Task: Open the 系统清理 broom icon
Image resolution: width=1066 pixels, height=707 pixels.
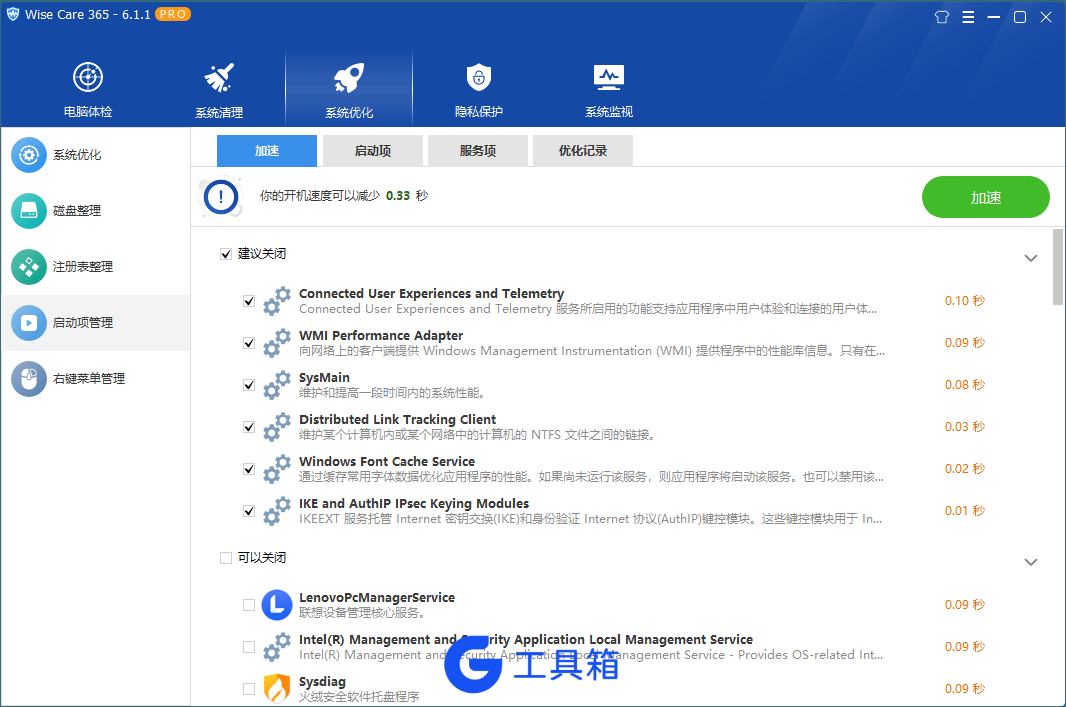Action: pyautogui.click(x=219, y=77)
